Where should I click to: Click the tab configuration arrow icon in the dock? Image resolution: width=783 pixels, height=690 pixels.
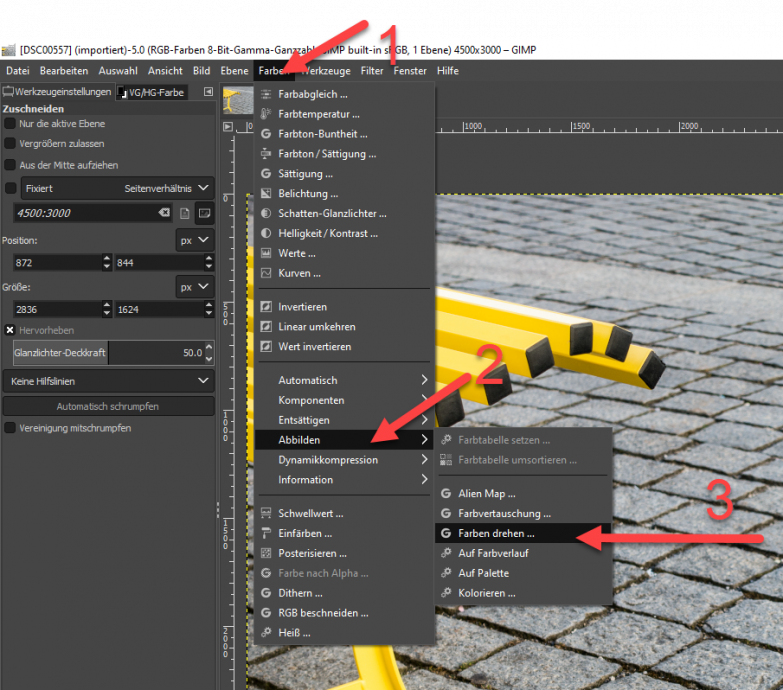point(208,92)
